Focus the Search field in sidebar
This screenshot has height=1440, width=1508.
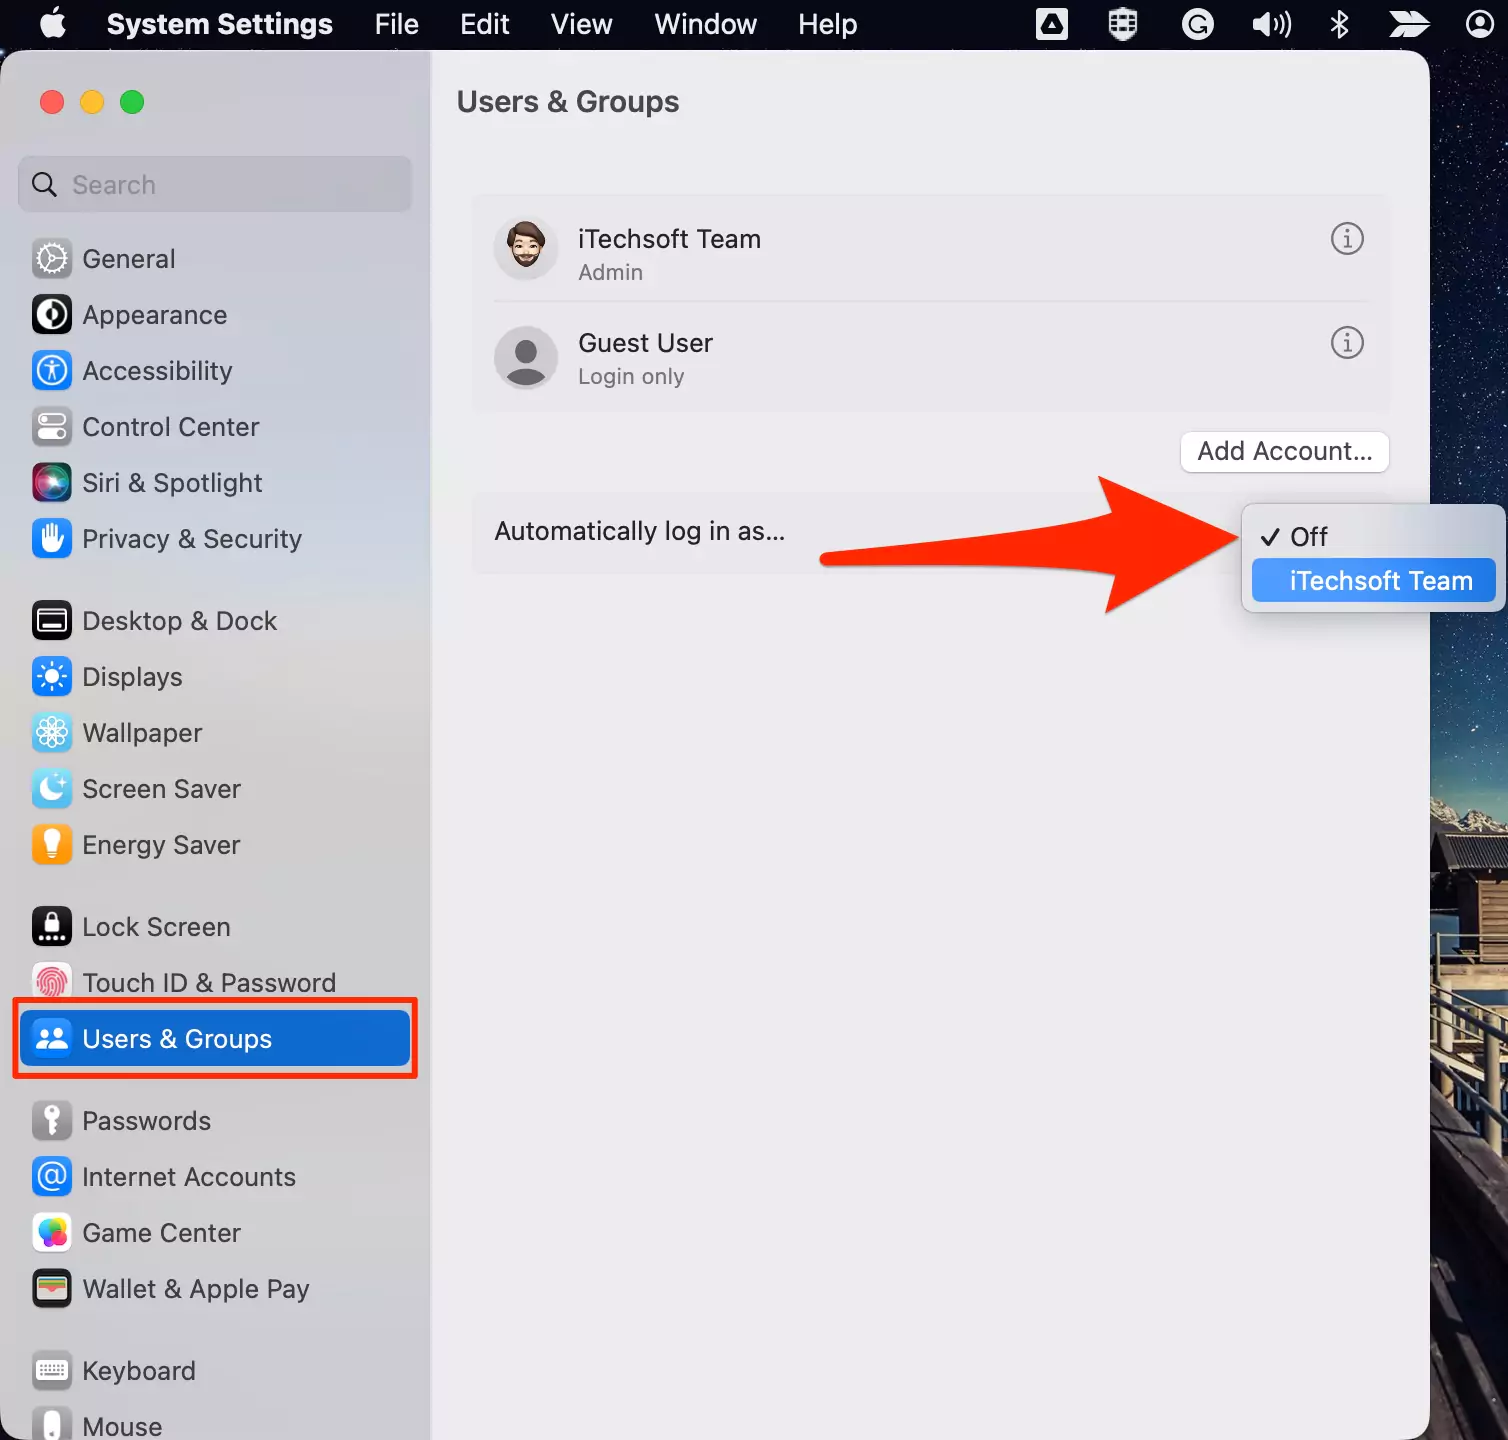click(x=215, y=185)
